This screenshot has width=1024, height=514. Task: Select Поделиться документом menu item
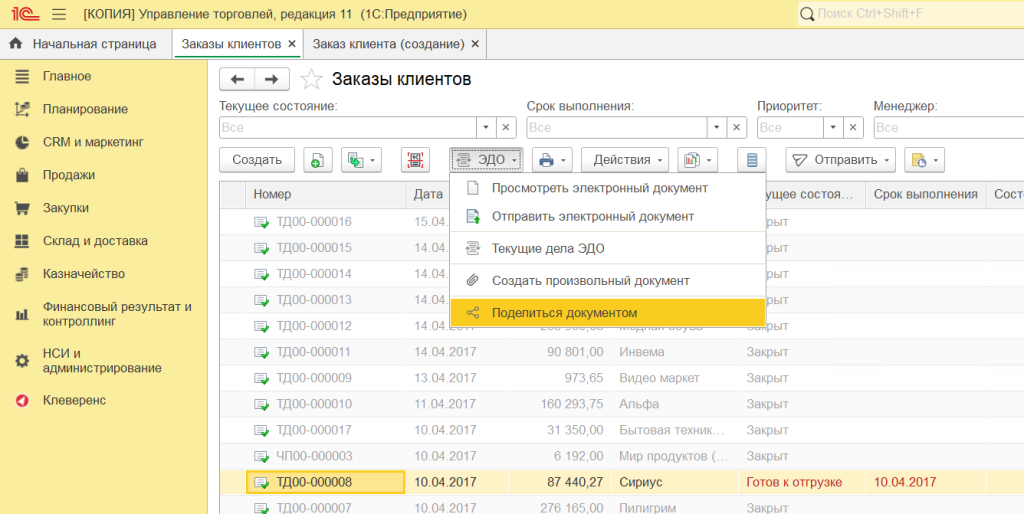607,313
